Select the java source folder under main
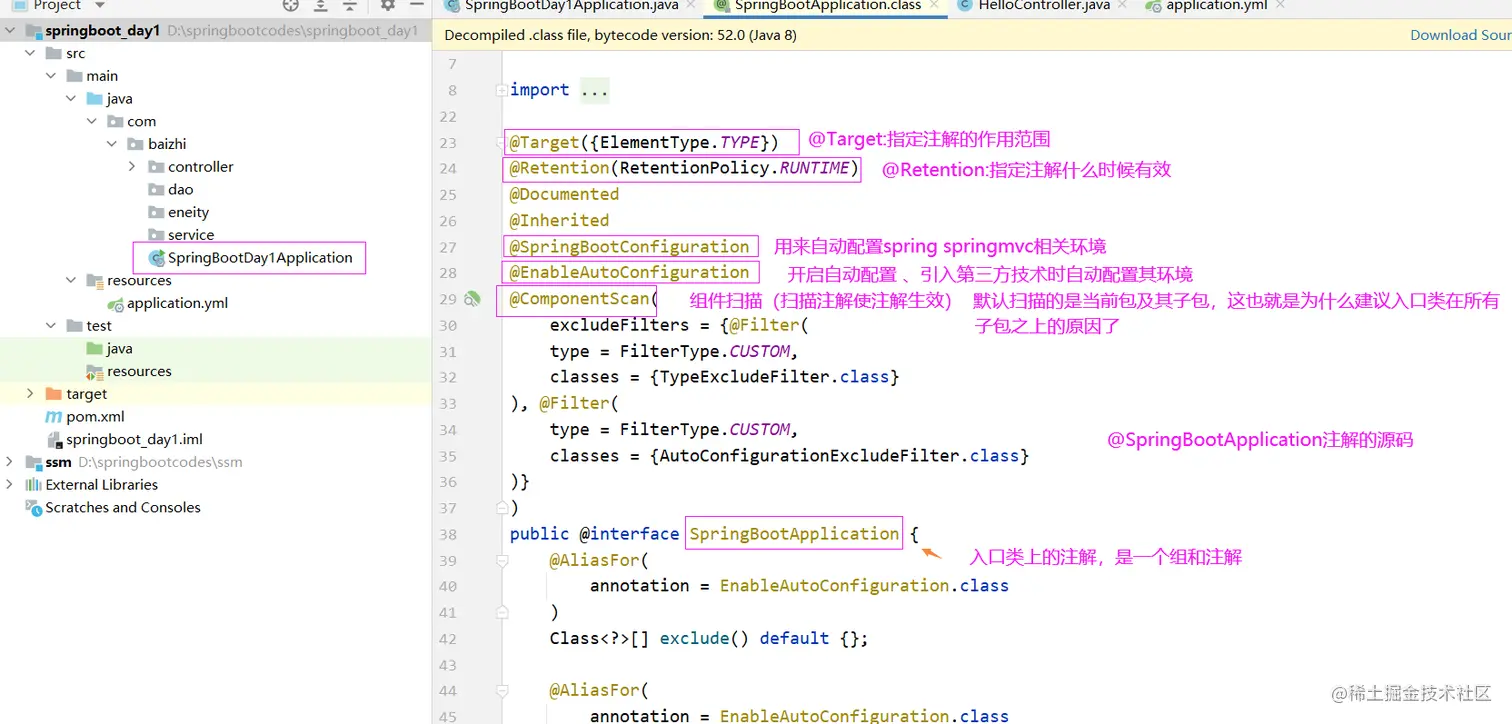 pyautogui.click(x=120, y=99)
